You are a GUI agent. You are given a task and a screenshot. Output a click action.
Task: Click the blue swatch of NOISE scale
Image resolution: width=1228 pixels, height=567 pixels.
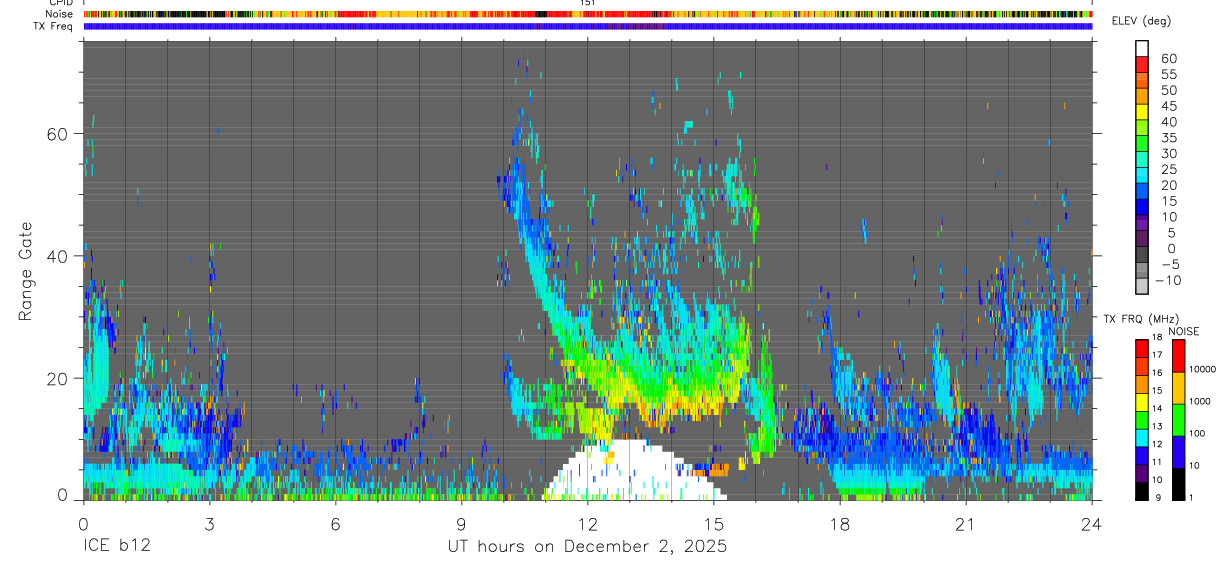[x=1178, y=451]
